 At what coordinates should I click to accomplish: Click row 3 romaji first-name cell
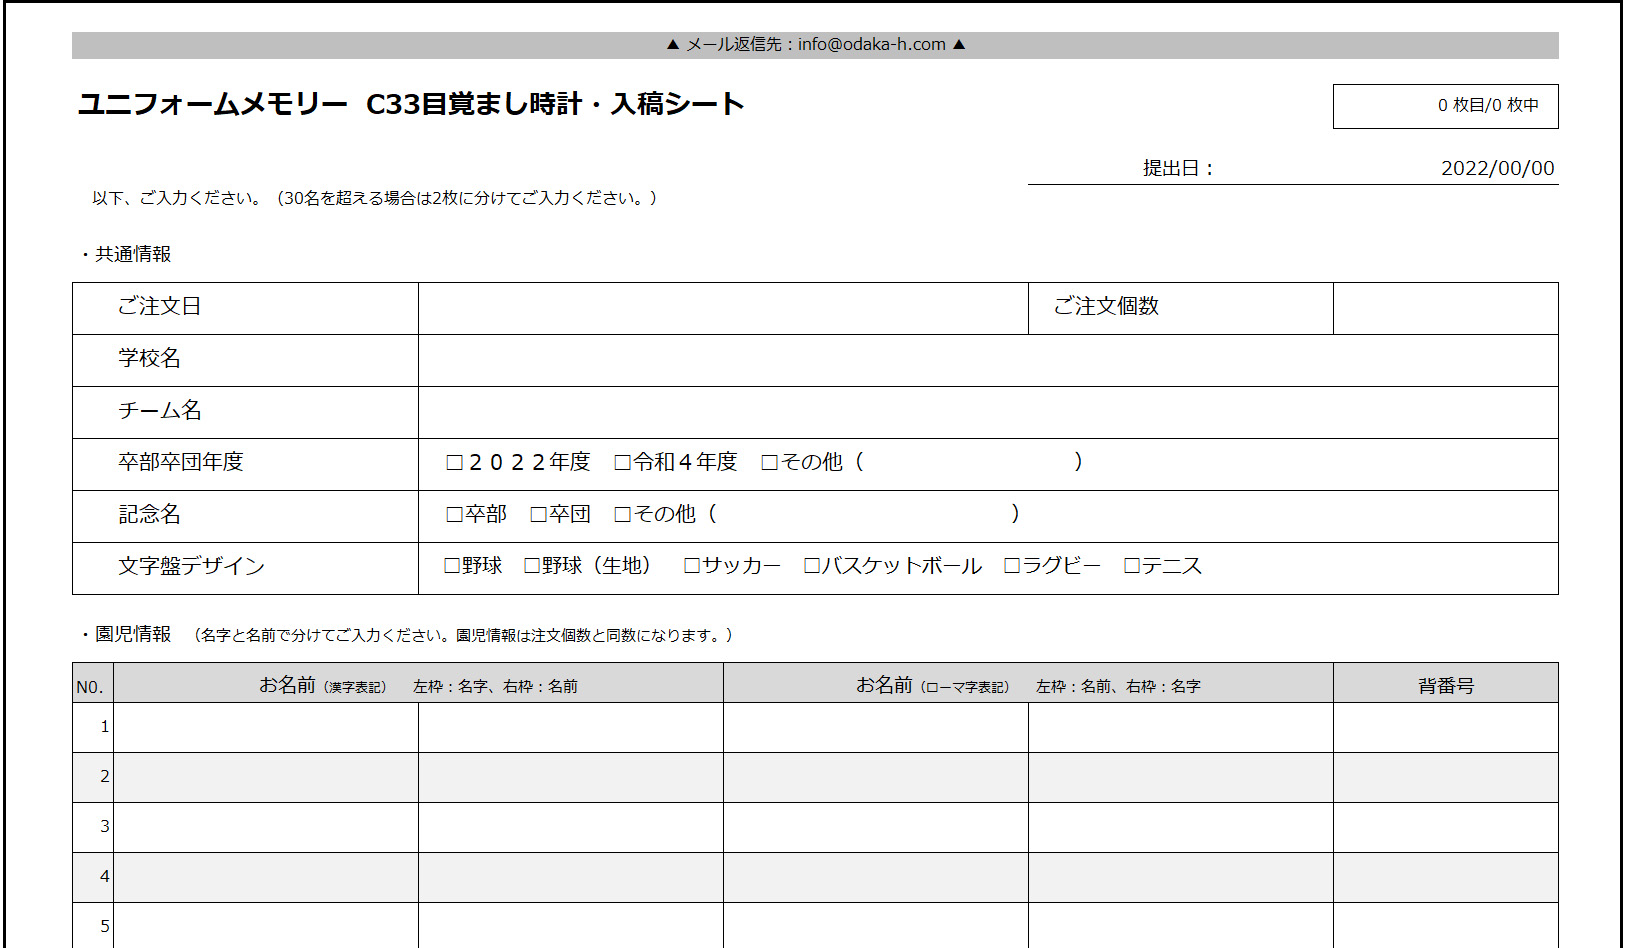[876, 827]
